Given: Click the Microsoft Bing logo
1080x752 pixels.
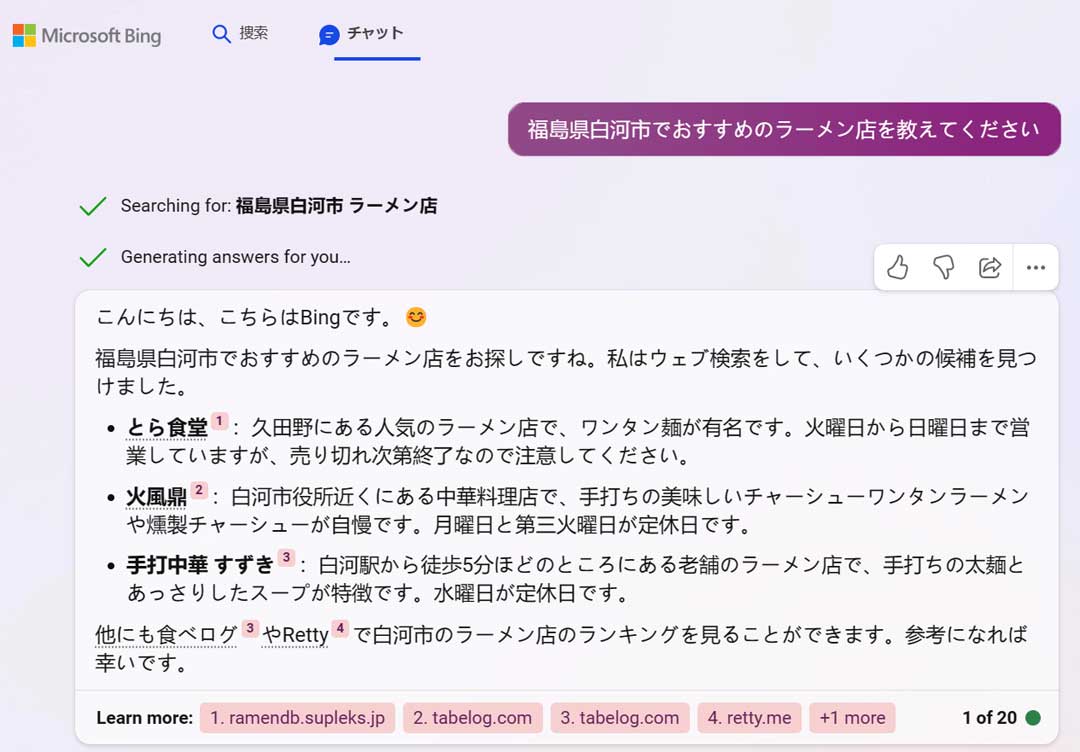Looking at the screenshot, I should [x=87, y=35].
